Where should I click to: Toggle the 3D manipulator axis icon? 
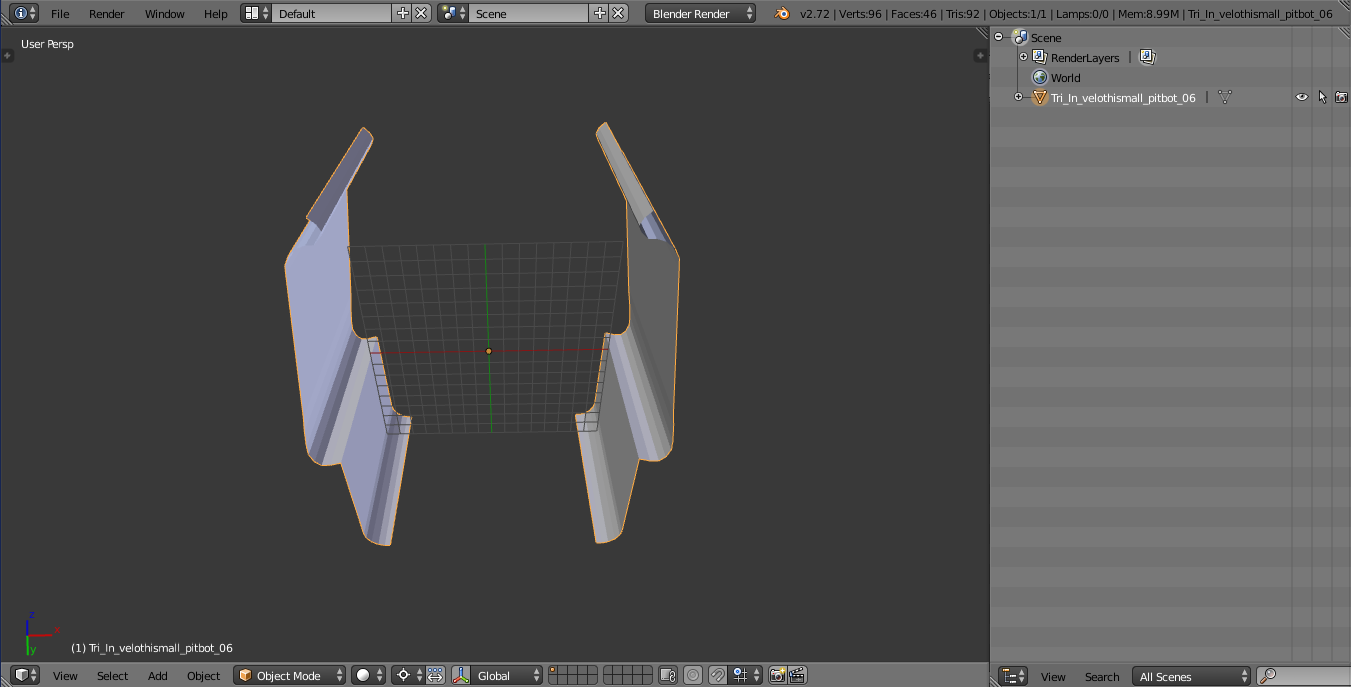click(x=461, y=675)
